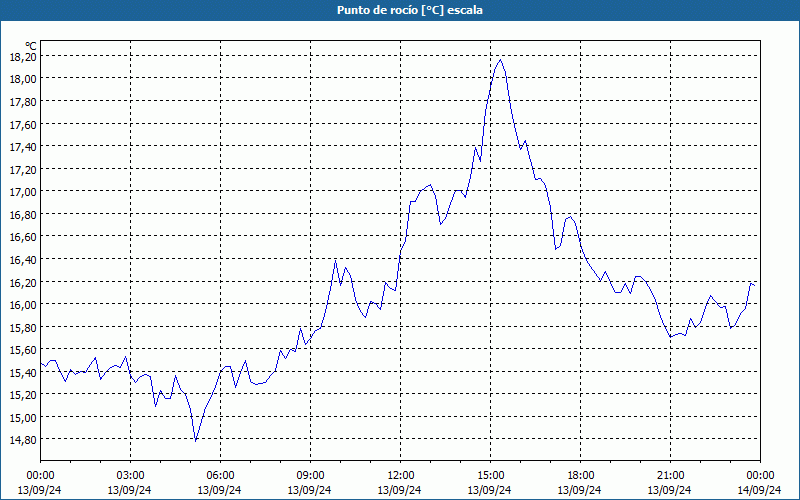Viewport: 800px width, 500px height.
Task: Select the 16,60 y-axis label
Action: 23,237
